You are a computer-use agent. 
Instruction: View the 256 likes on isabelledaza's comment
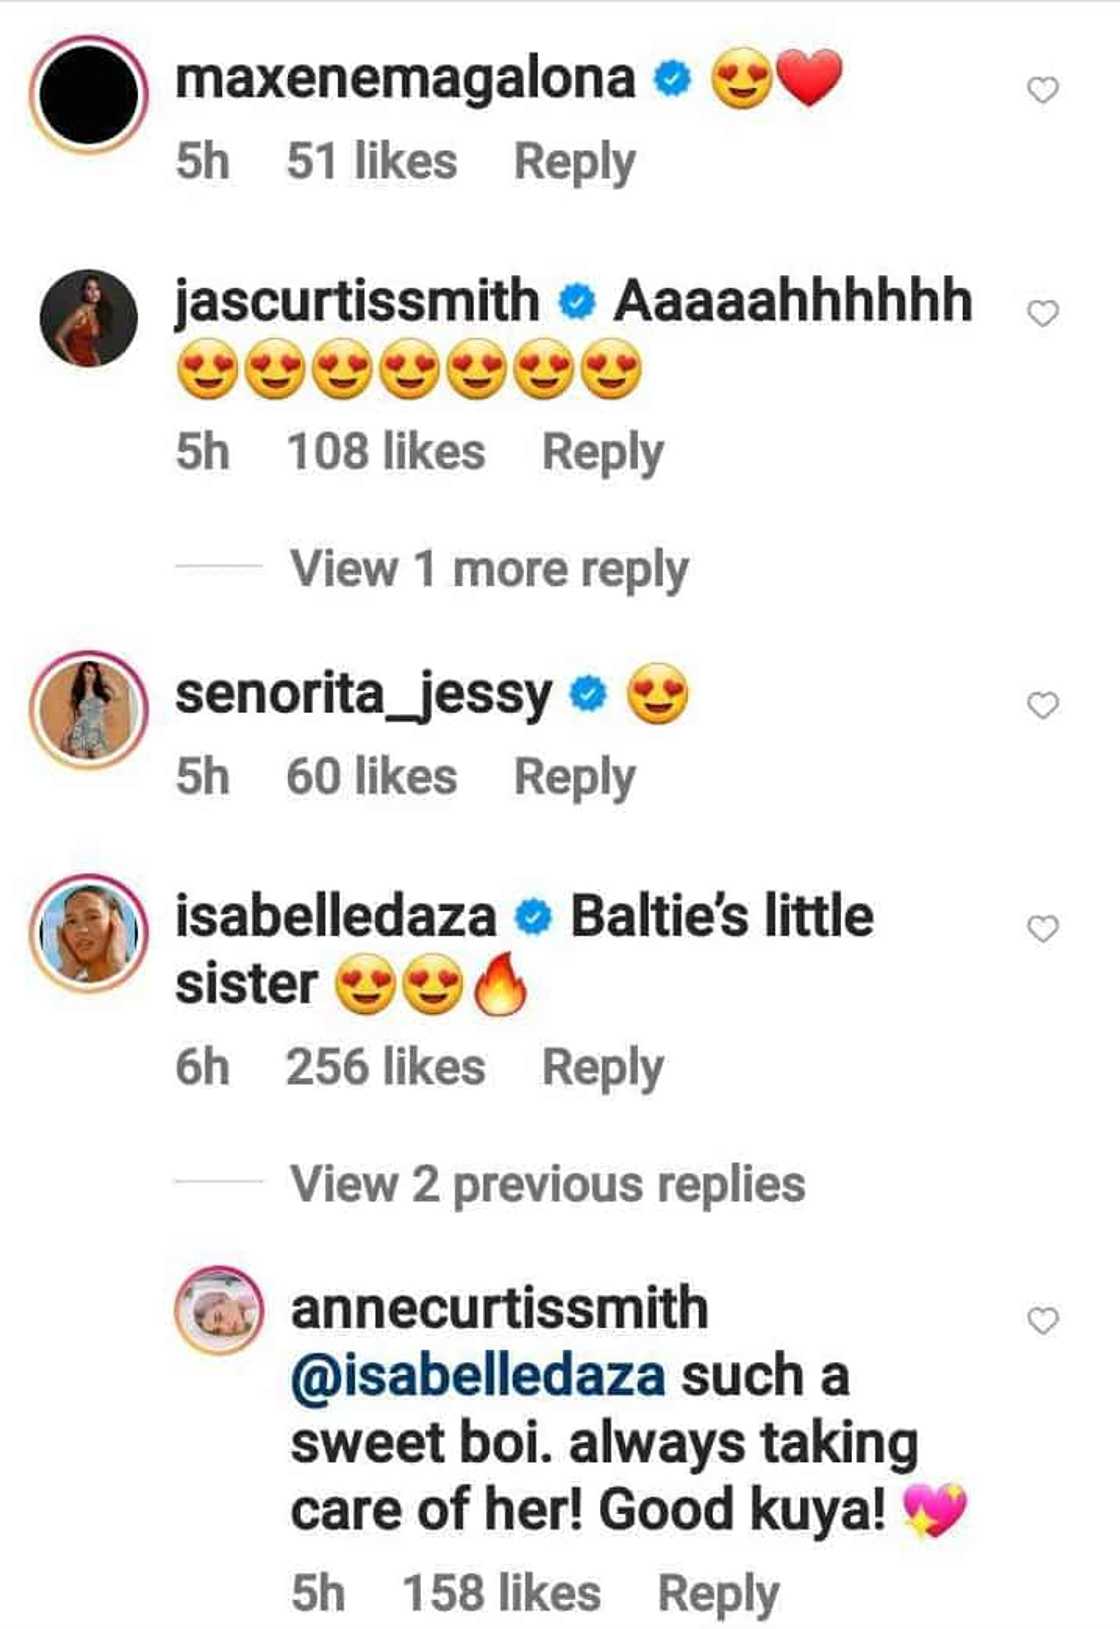(x=384, y=1064)
